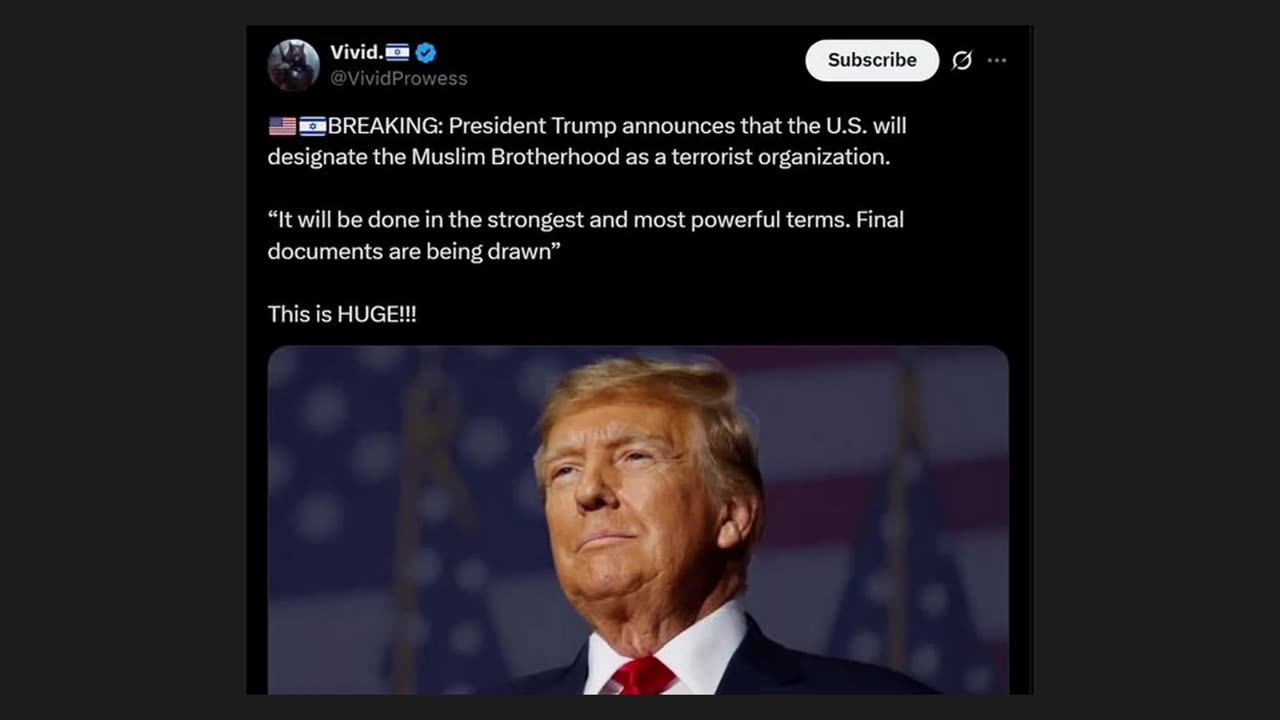Open the attached Trump photo
1280x720 pixels.
(638, 520)
